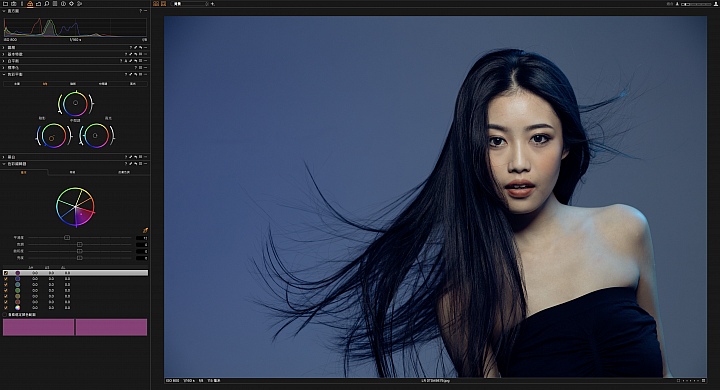Toggle the teal color range checkbox
Image resolution: width=720 pixels, height=390 pixels.
tap(6, 284)
